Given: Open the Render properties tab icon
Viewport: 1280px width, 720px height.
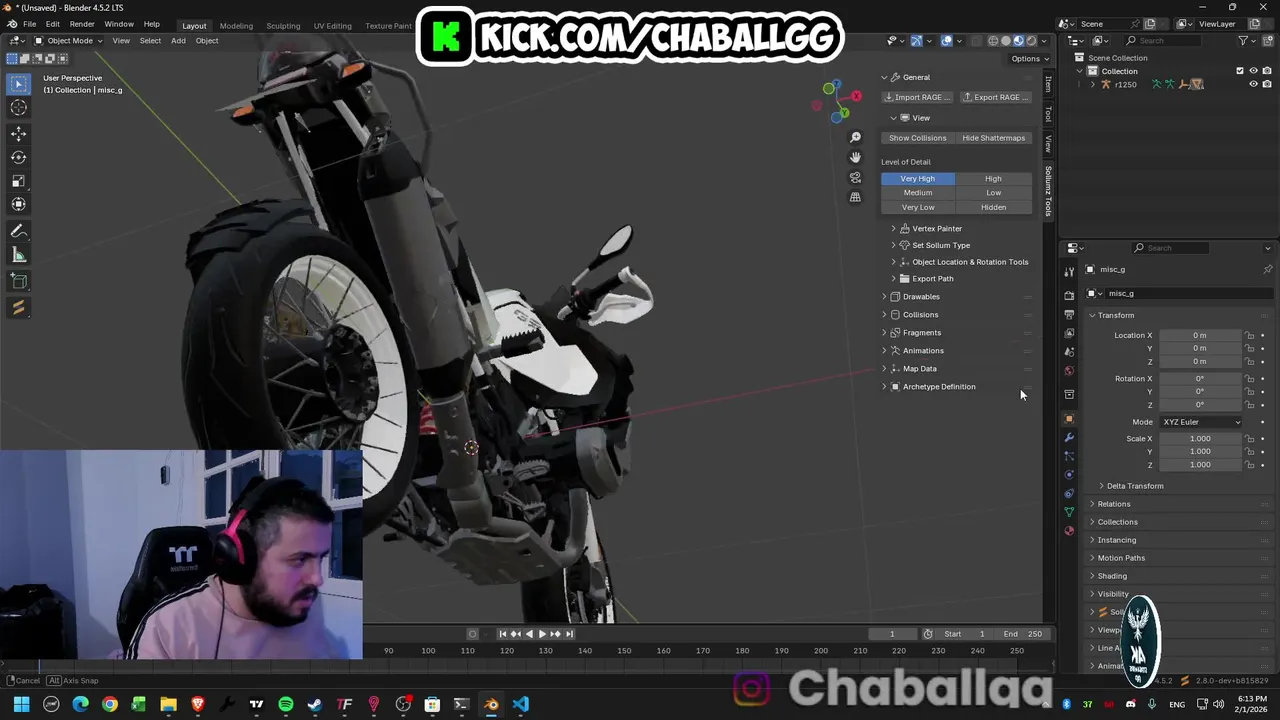Looking at the screenshot, I should pos(1069,296).
